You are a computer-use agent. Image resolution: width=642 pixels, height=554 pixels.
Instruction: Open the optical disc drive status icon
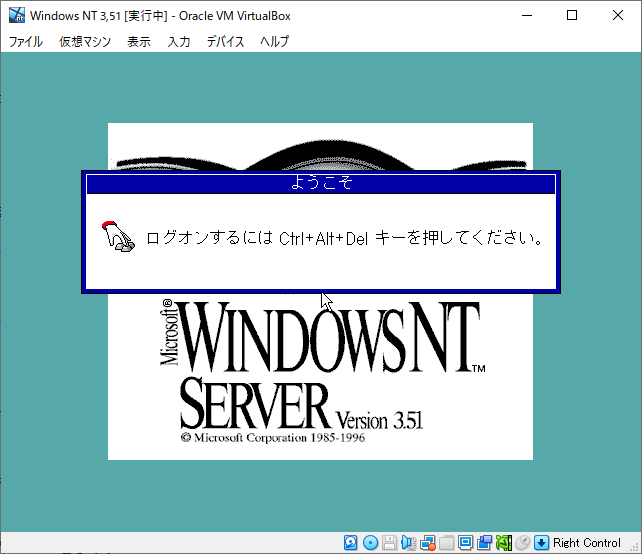coord(371,543)
